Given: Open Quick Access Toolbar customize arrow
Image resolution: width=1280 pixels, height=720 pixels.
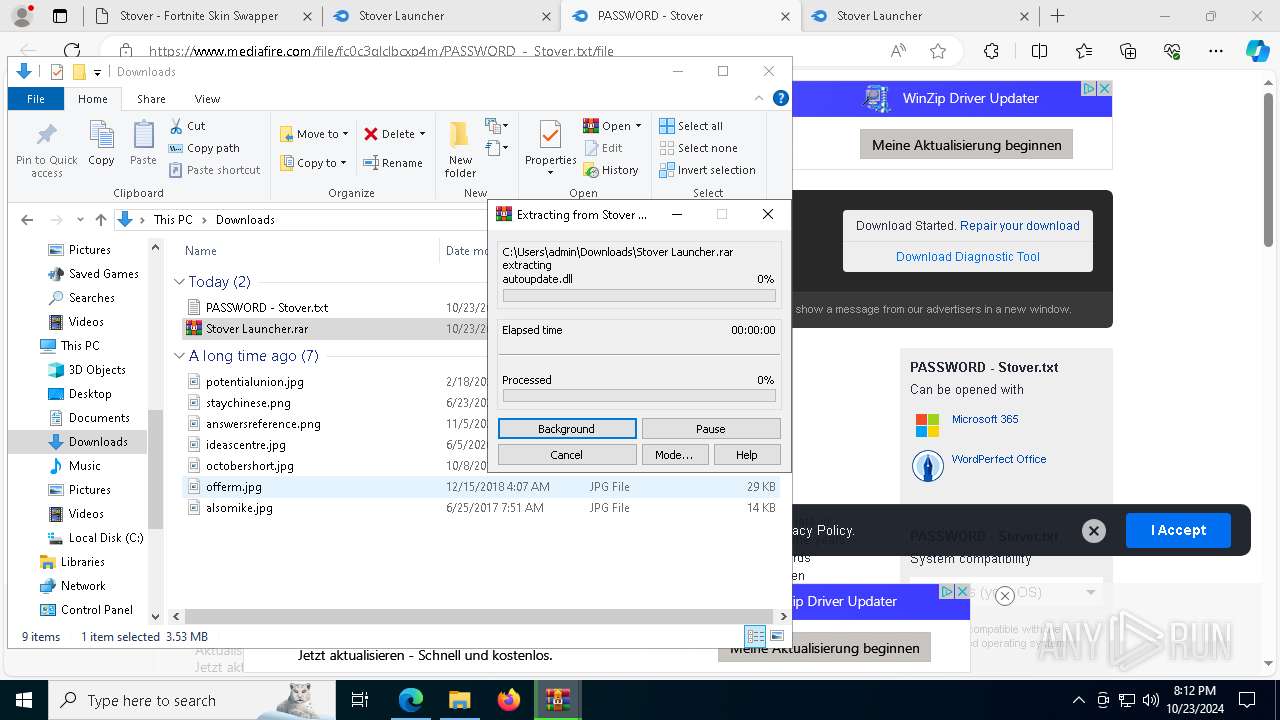Looking at the screenshot, I should click(97, 72).
